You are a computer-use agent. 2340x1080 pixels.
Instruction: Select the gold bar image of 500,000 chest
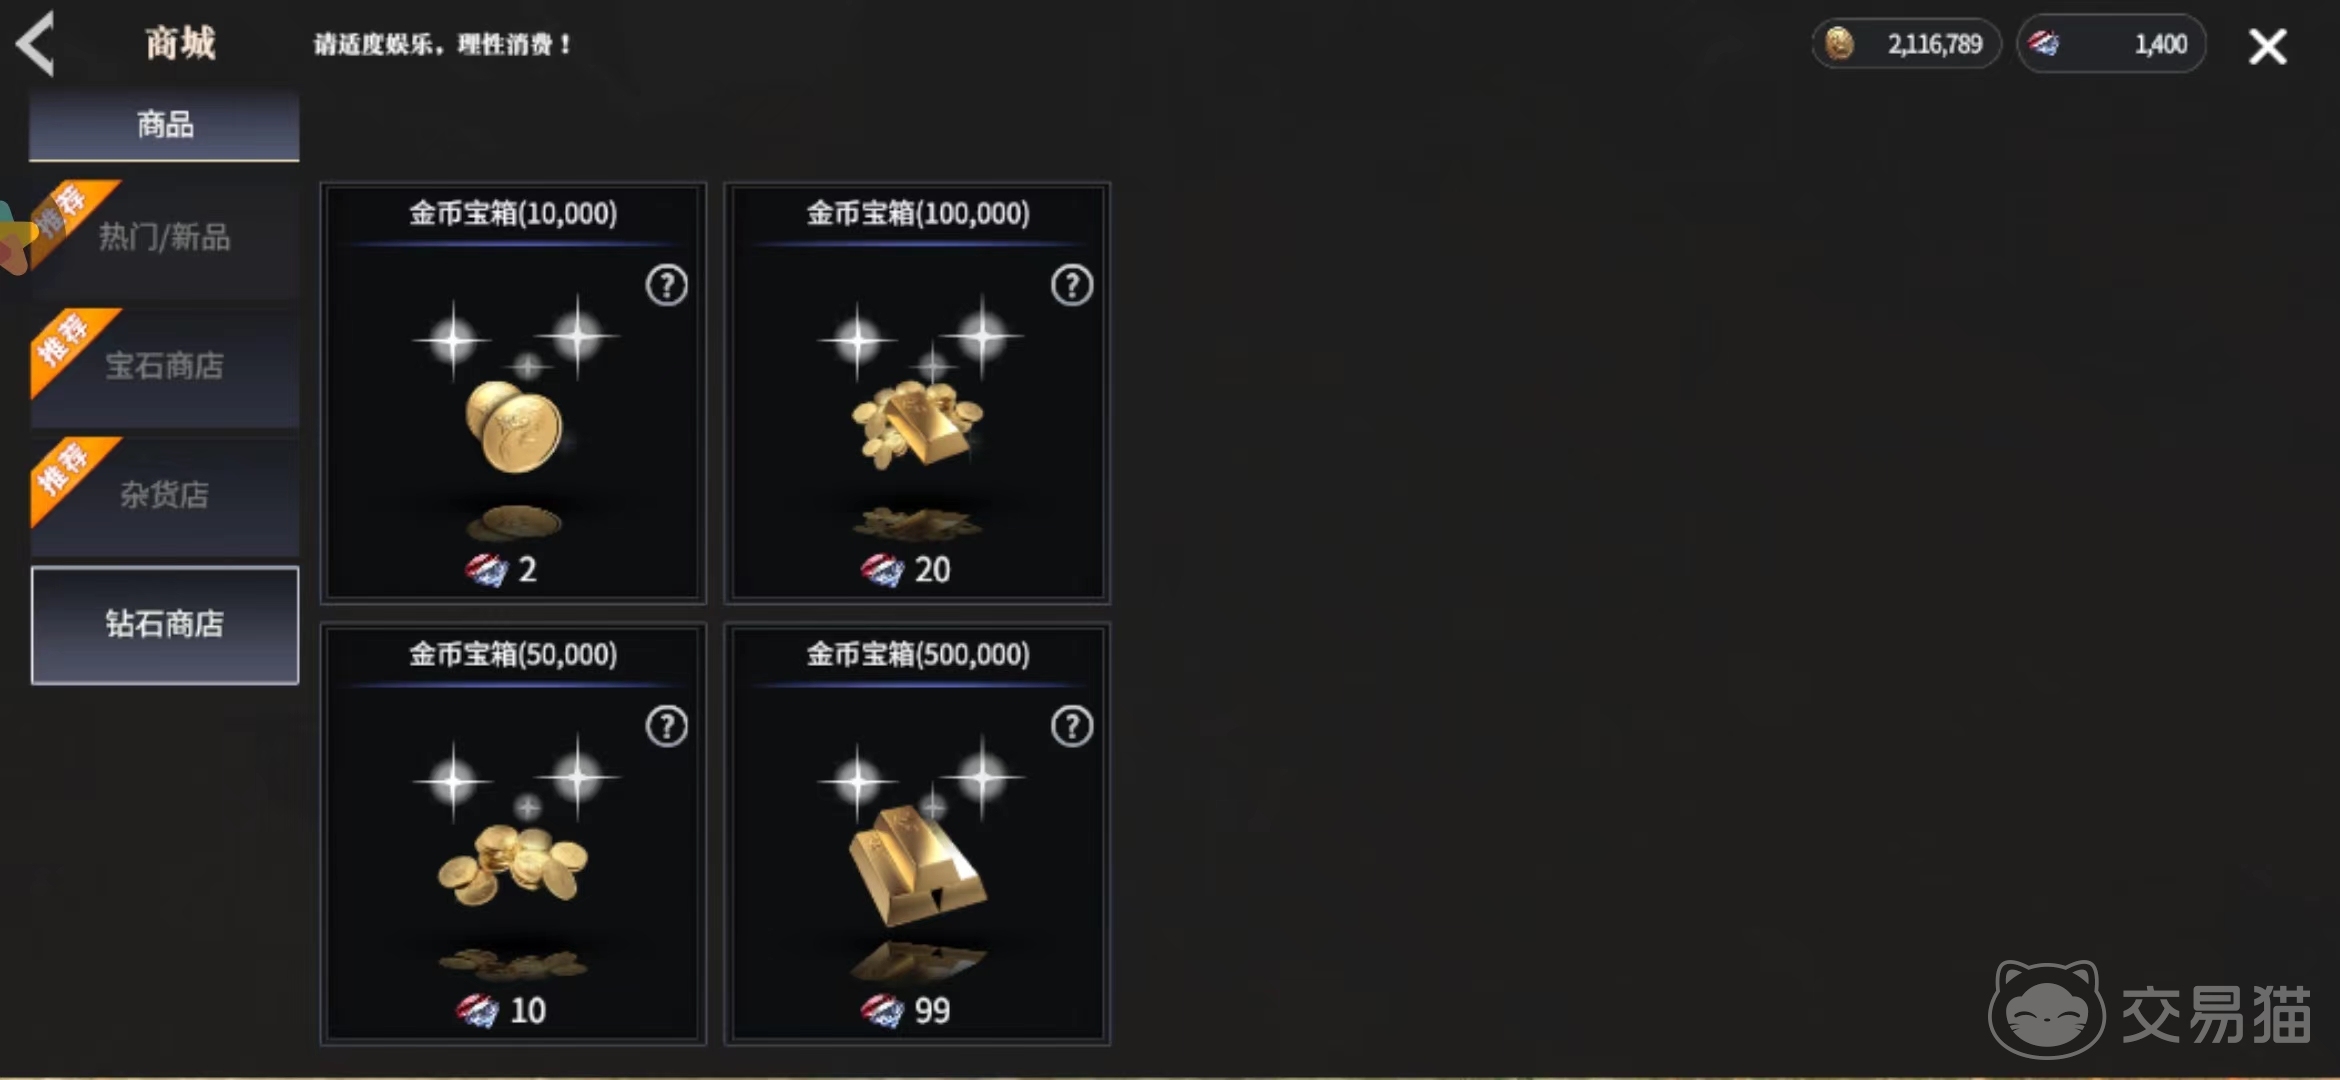(x=916, y=866)
